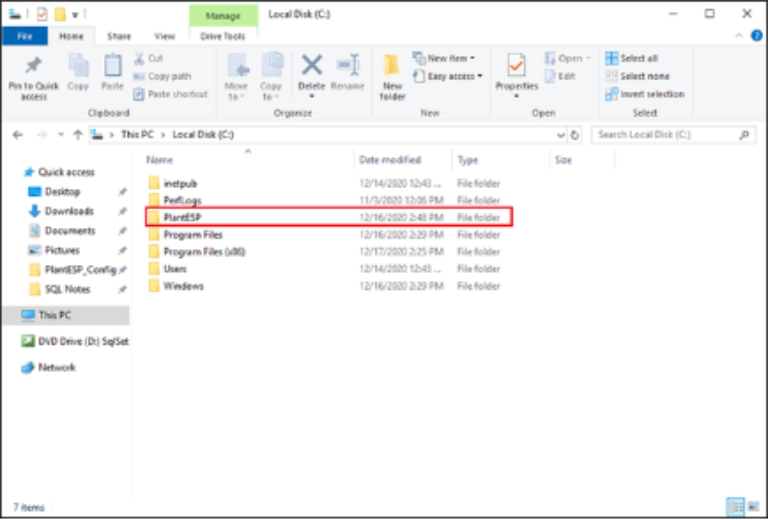Switch to Details view icon
Screen dimensions: 768x520
click(735, 507)
